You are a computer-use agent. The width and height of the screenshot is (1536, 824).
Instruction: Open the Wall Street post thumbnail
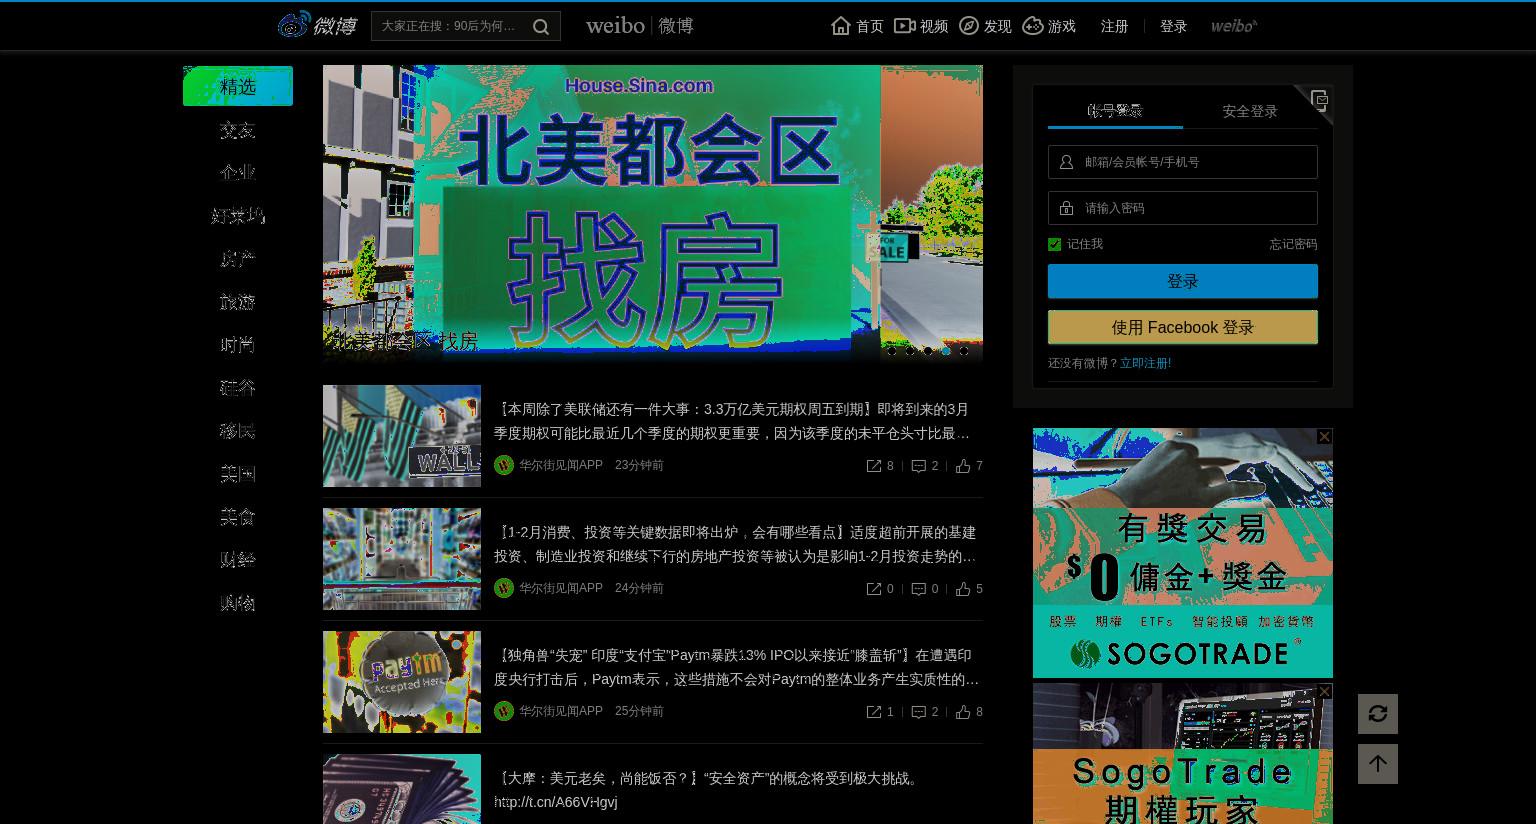tap(402, 436)
